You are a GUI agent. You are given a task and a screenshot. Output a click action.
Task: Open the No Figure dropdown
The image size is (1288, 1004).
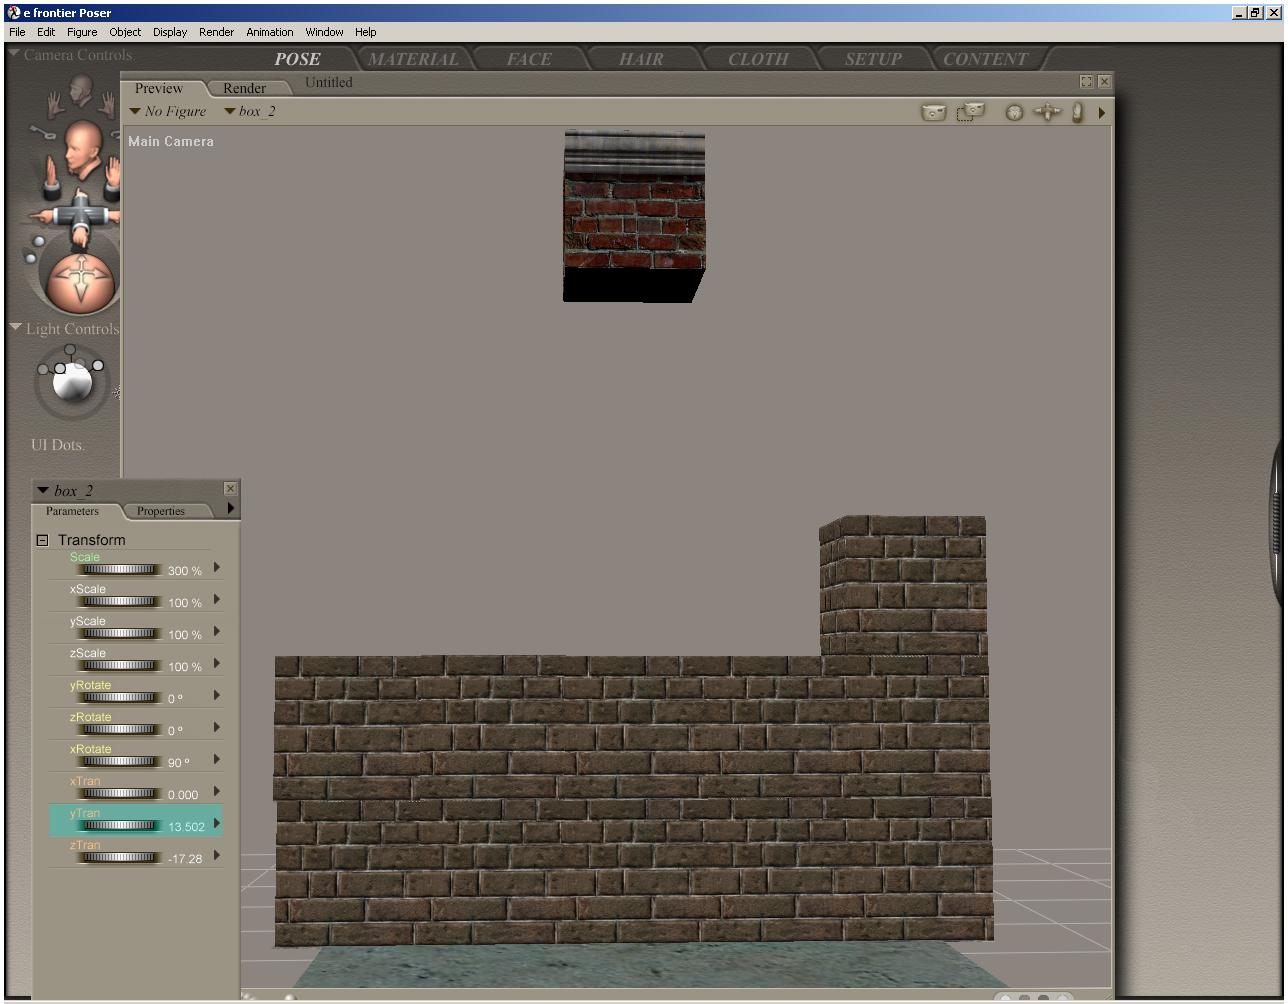point(168,112)
